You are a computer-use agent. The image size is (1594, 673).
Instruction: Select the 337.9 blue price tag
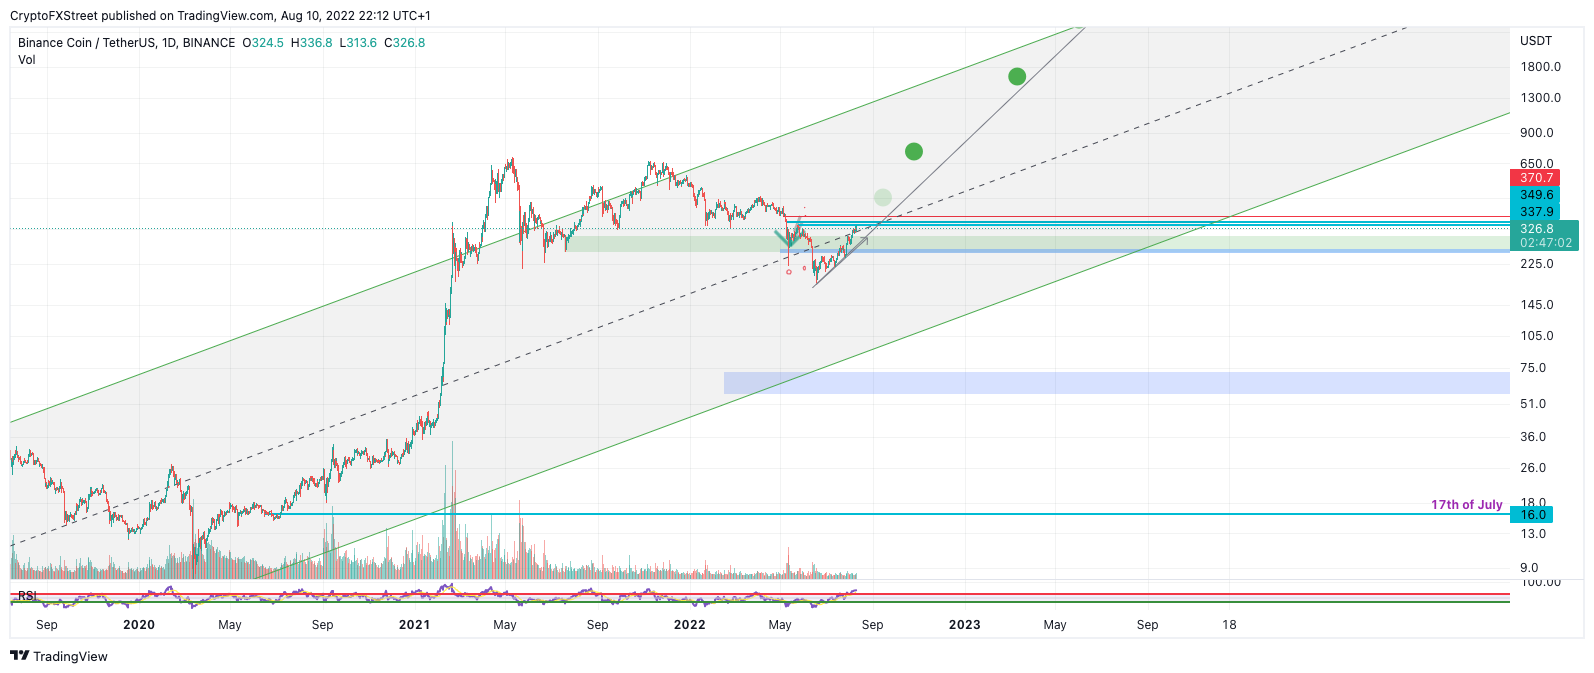(1536, 211)
